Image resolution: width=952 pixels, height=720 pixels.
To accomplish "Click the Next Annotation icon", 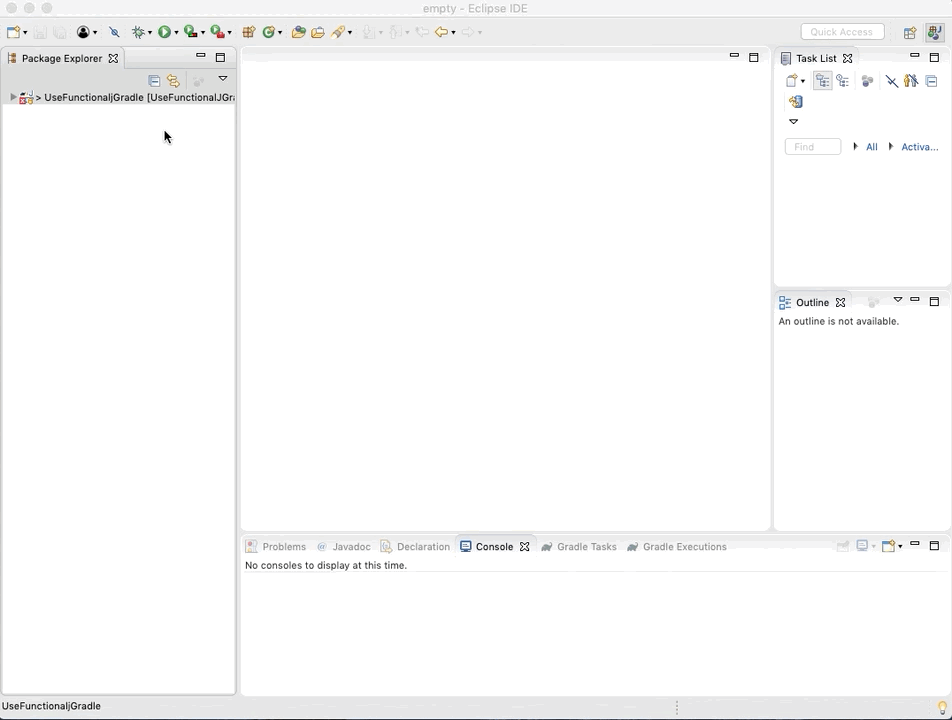I will click(x=369, y=32).
